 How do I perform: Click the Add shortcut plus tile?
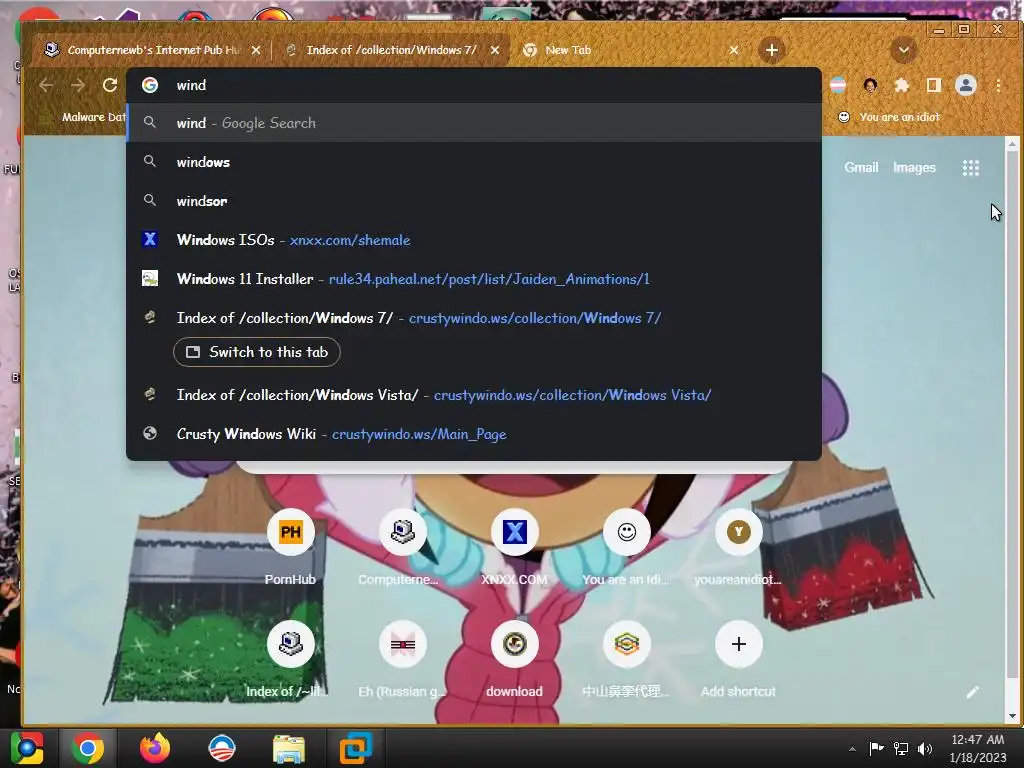coord(739,659)
